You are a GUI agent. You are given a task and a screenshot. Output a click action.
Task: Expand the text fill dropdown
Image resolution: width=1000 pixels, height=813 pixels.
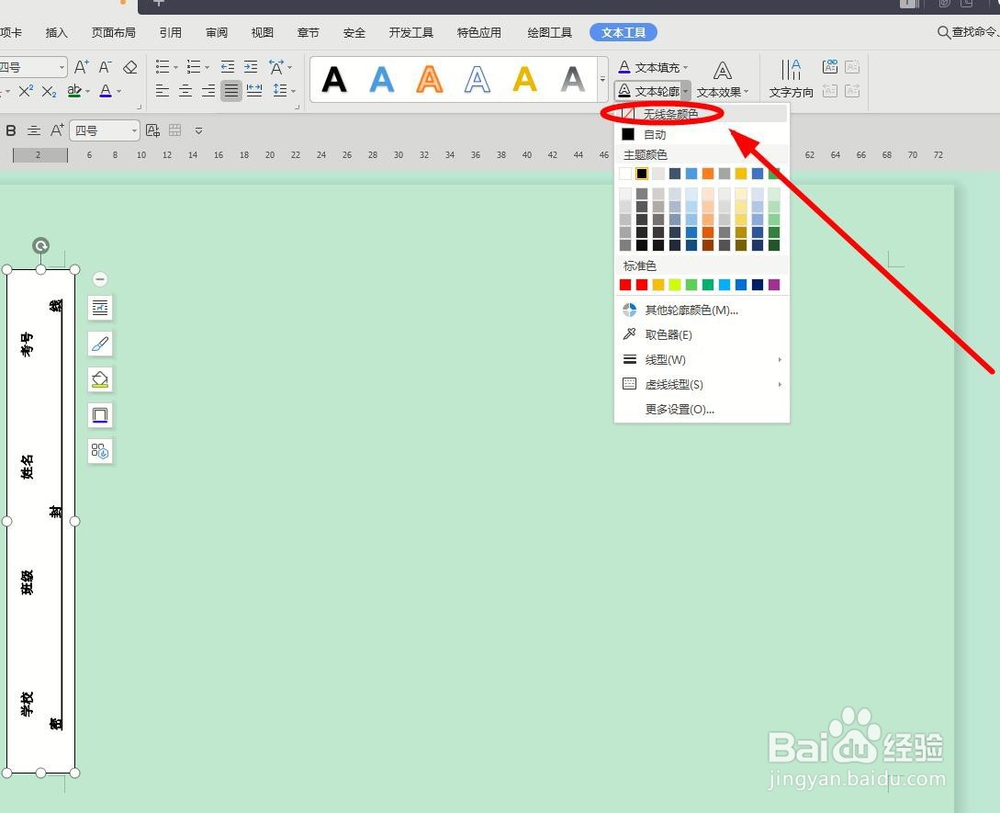(686, 68)
